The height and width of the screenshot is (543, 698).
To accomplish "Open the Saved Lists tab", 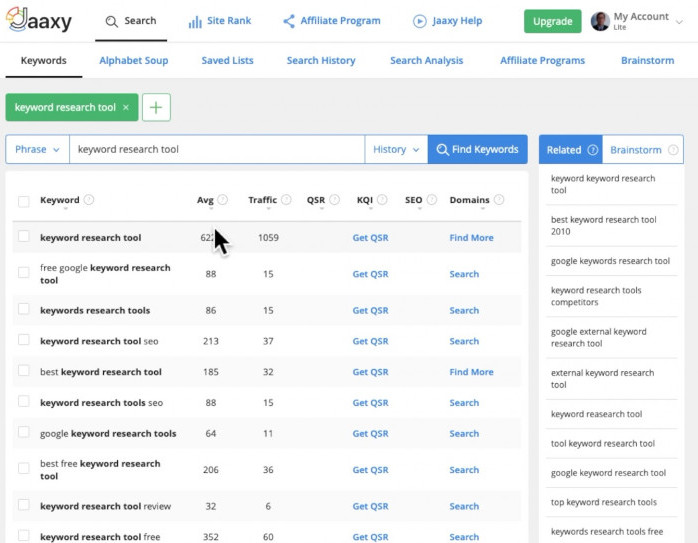I will pos(227,61).
